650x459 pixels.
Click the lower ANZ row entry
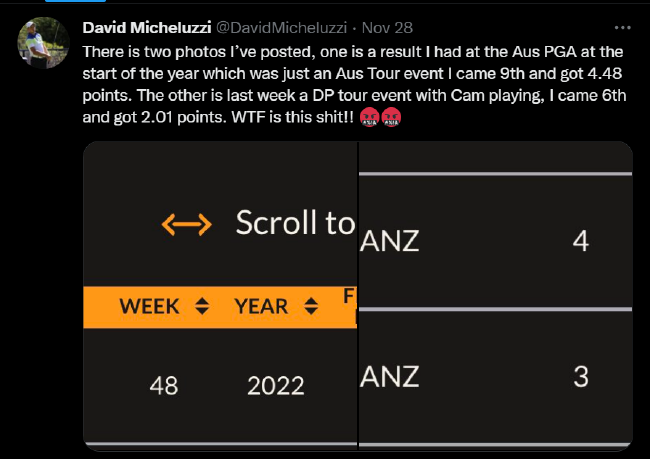[495, 377]
